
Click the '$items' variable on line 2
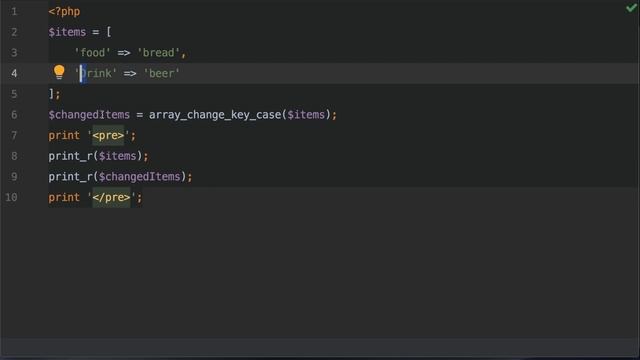(67, 32)
